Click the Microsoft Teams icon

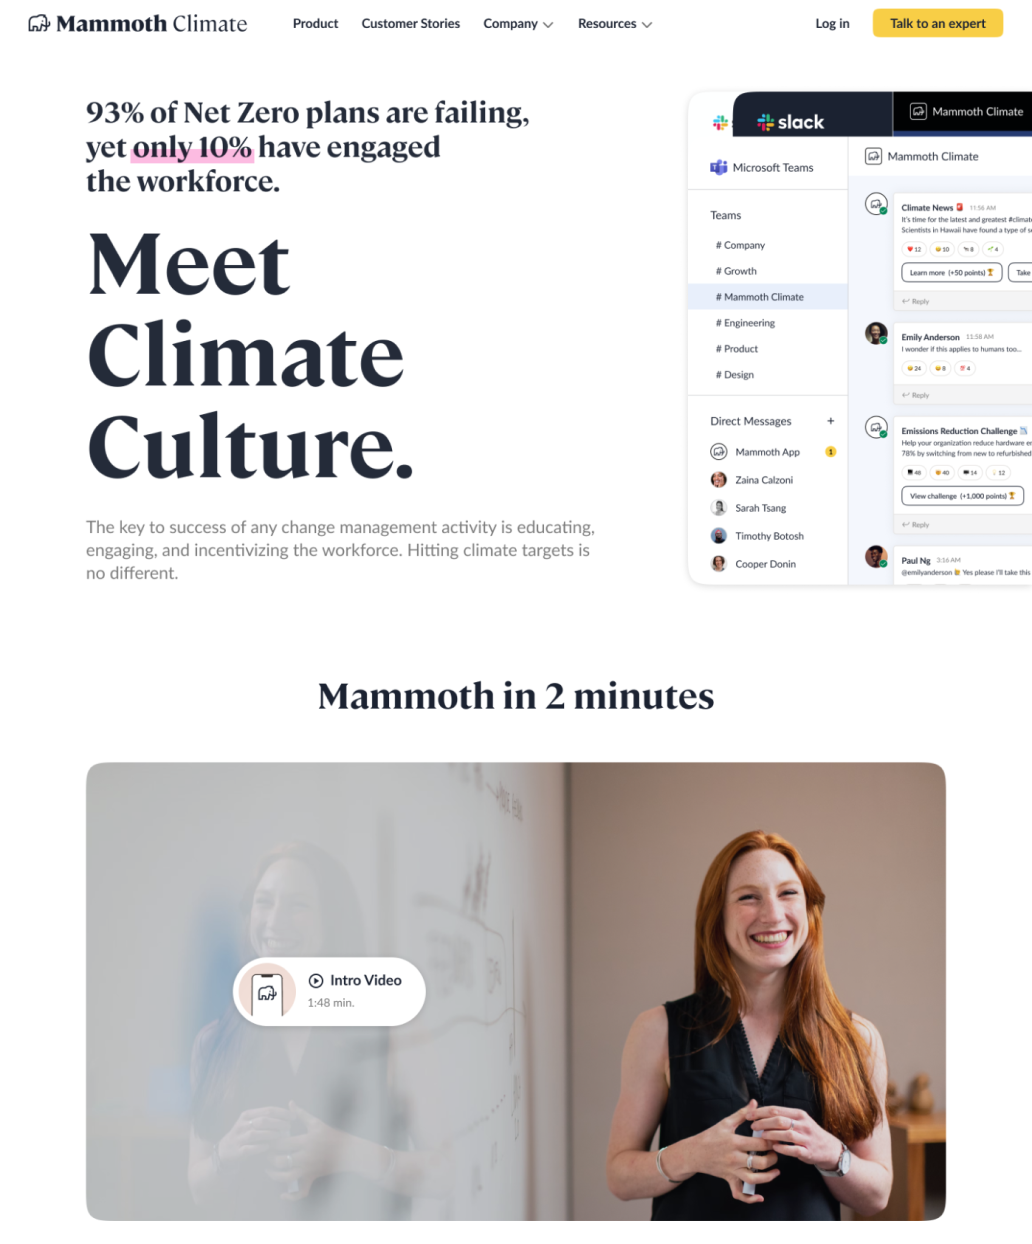[x=718, y=167]
